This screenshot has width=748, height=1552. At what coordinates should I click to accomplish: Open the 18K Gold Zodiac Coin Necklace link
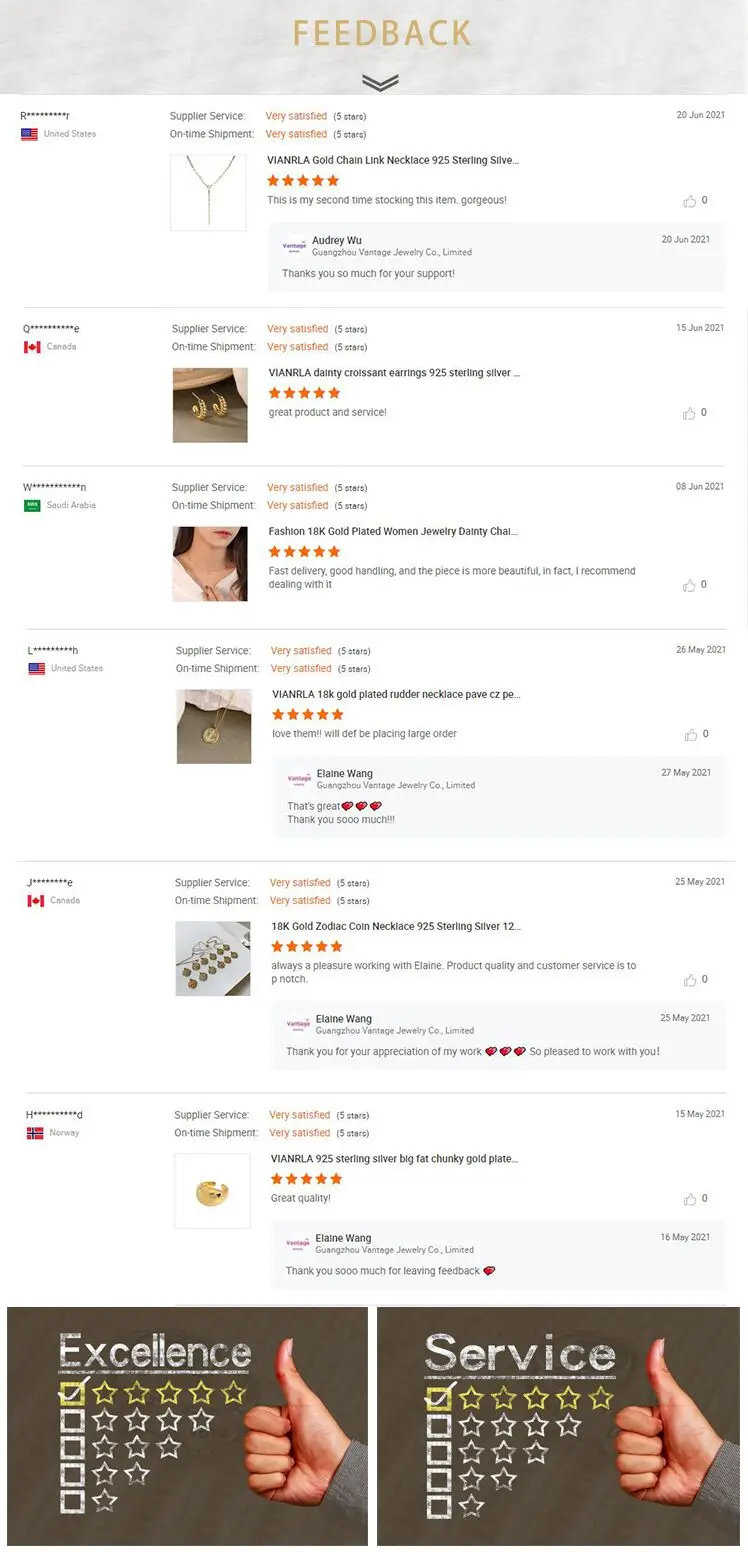point(396,927)
